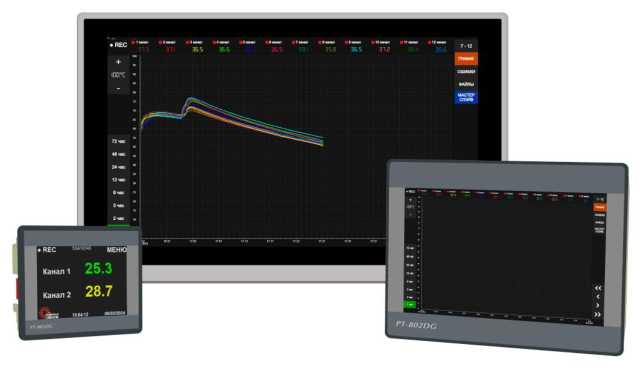Image resolution: width=638 pixels, height=367 pixels.
Task: Select the 24 hours time range
Action: [x=118, y=167]
